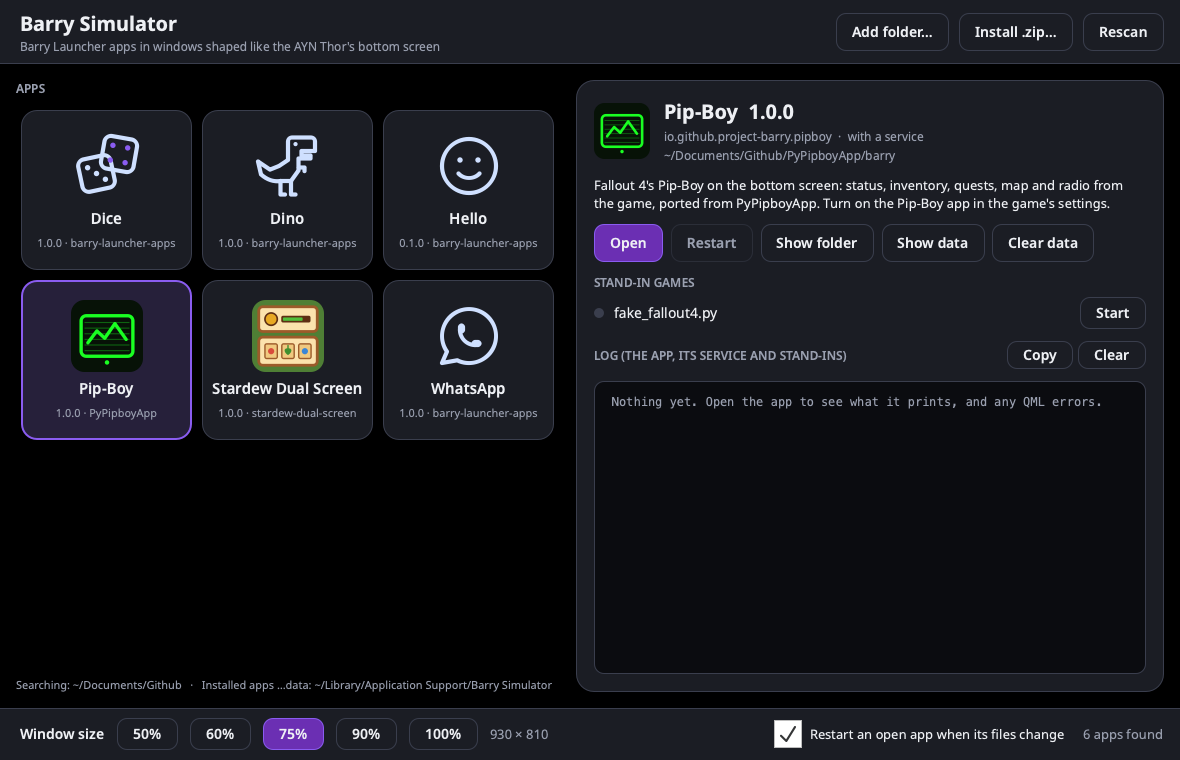Click the Show data button
Image resolution: width=1180 pixels, height=760 pixels.
pos(932,243)
